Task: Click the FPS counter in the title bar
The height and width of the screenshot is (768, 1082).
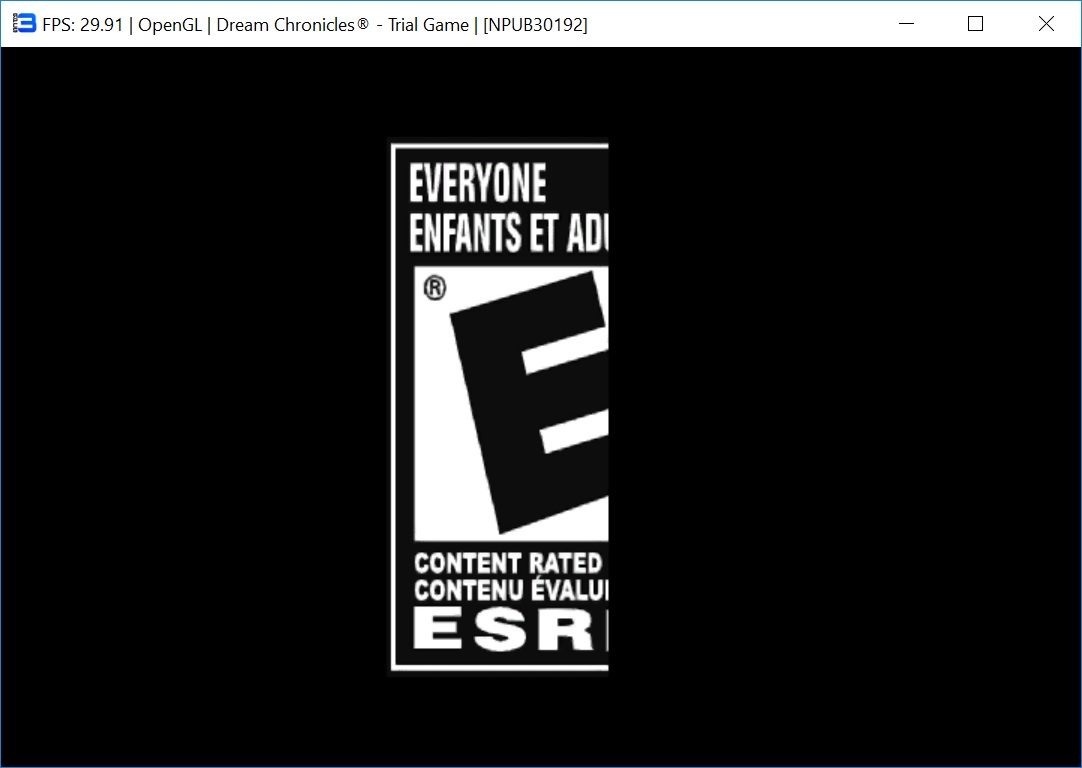Action: tap(82, 25)
